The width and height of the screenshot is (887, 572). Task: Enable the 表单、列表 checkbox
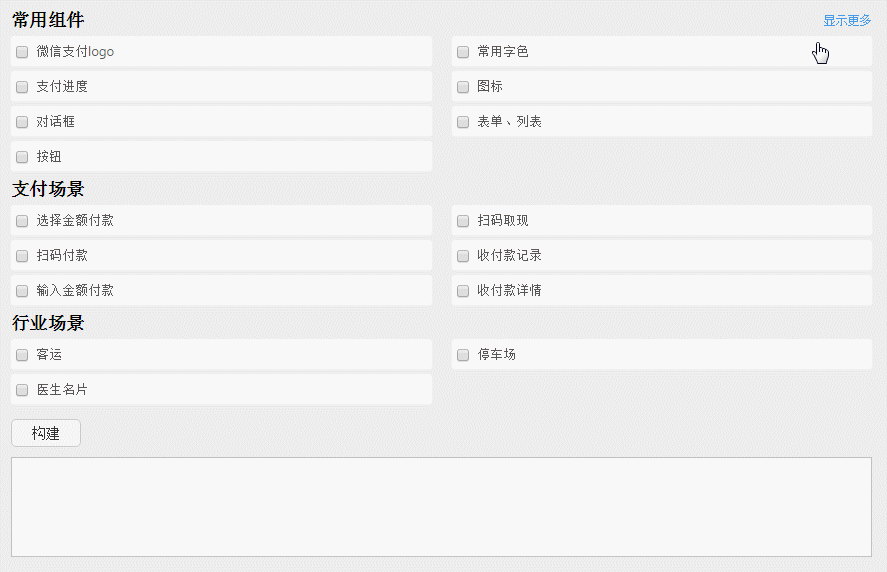pyautogui.click(x=463, y=122)
